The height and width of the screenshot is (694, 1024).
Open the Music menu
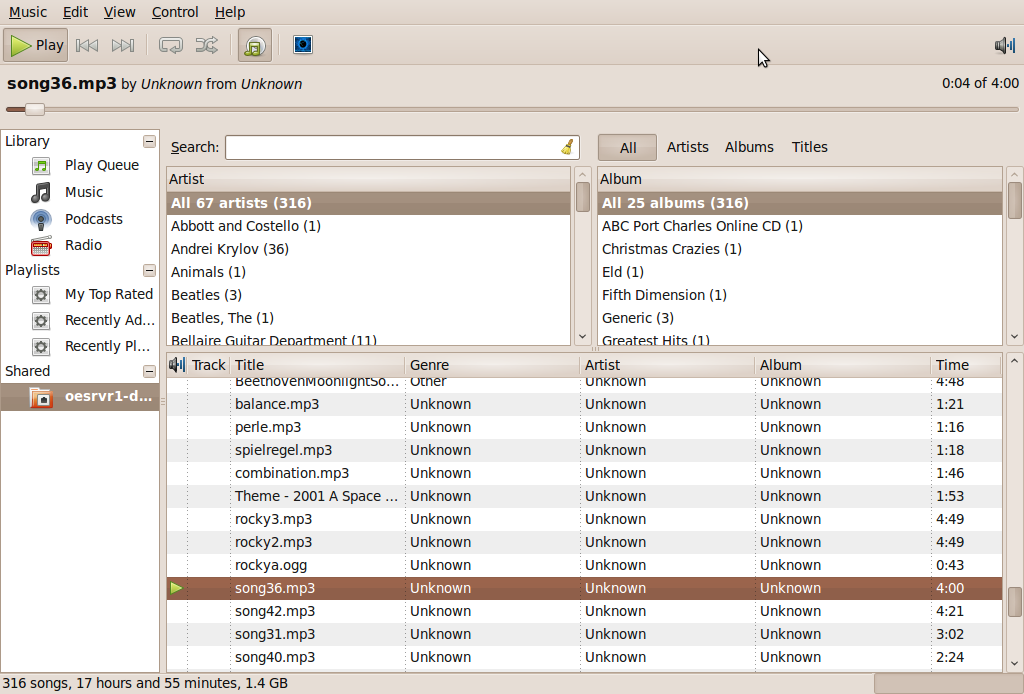point(27,12)
